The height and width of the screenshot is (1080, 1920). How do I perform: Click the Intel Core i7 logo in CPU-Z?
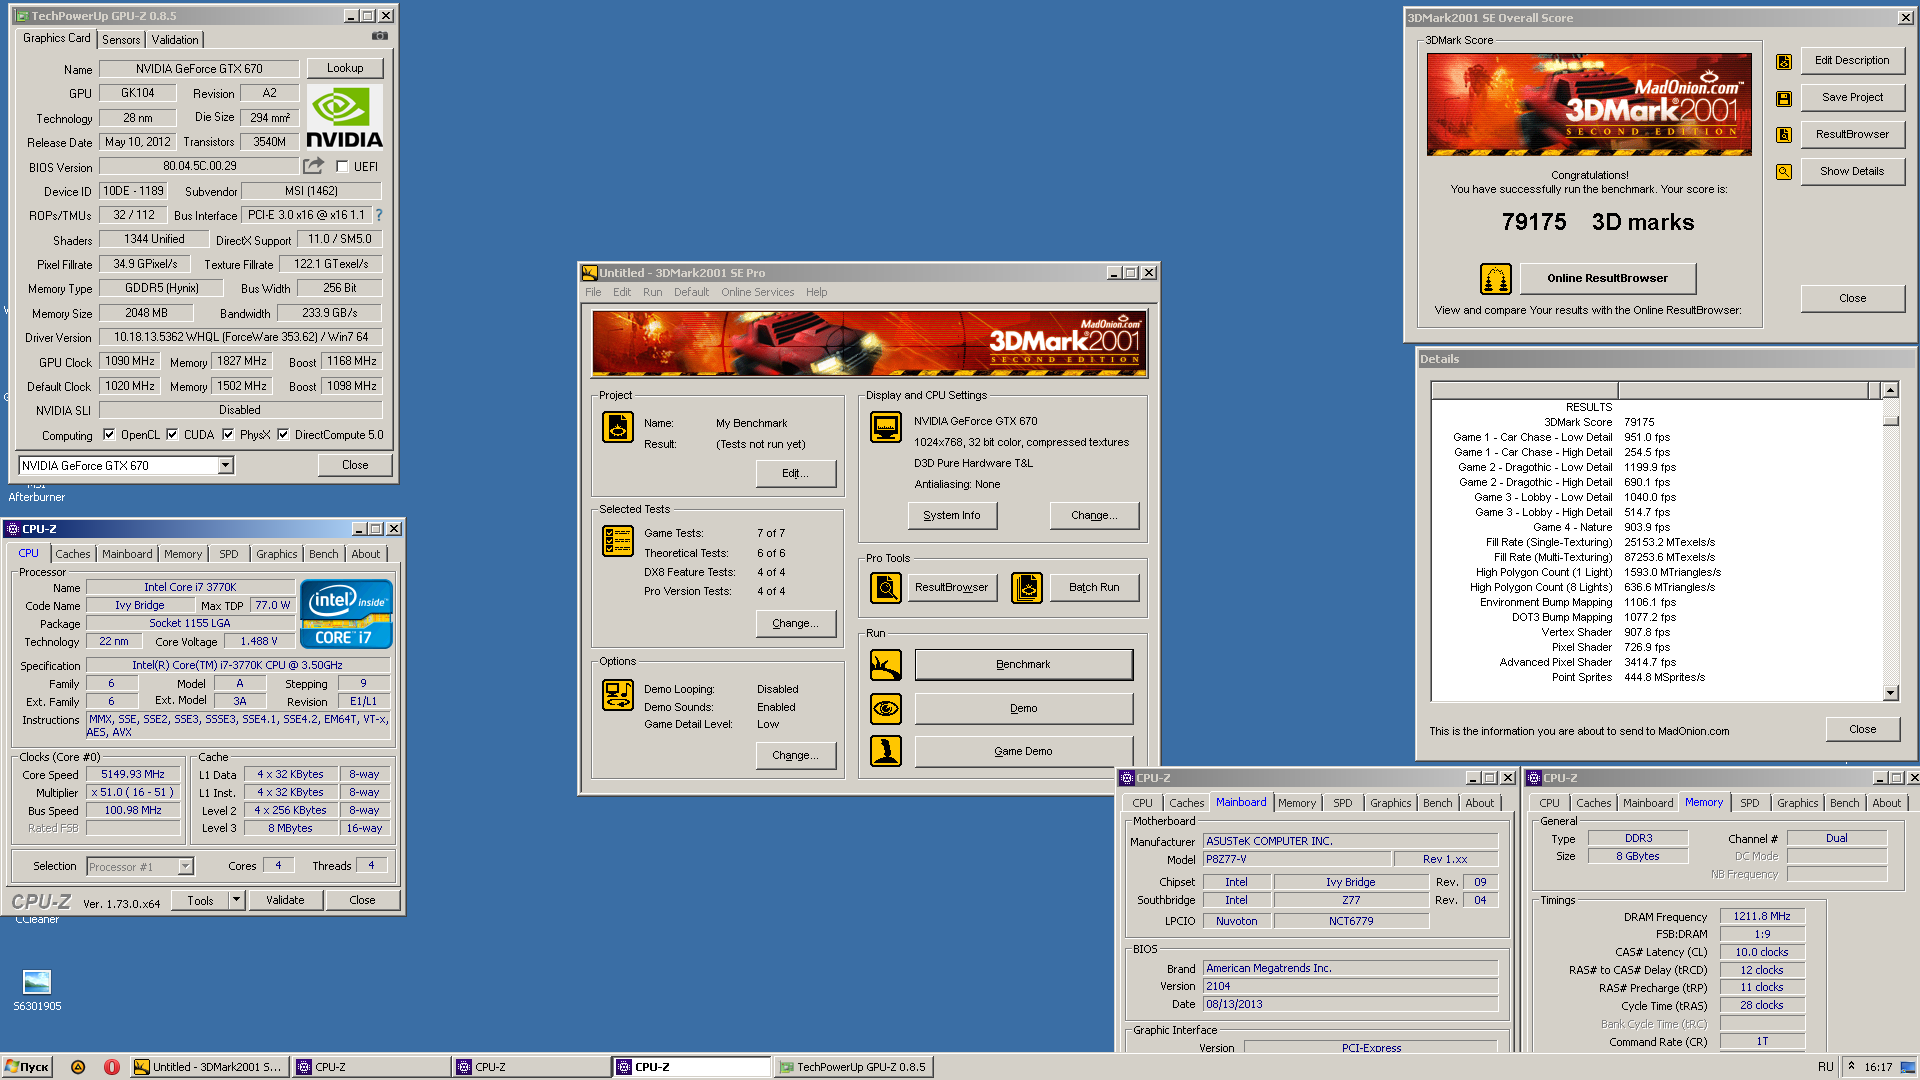coord(346,614)
